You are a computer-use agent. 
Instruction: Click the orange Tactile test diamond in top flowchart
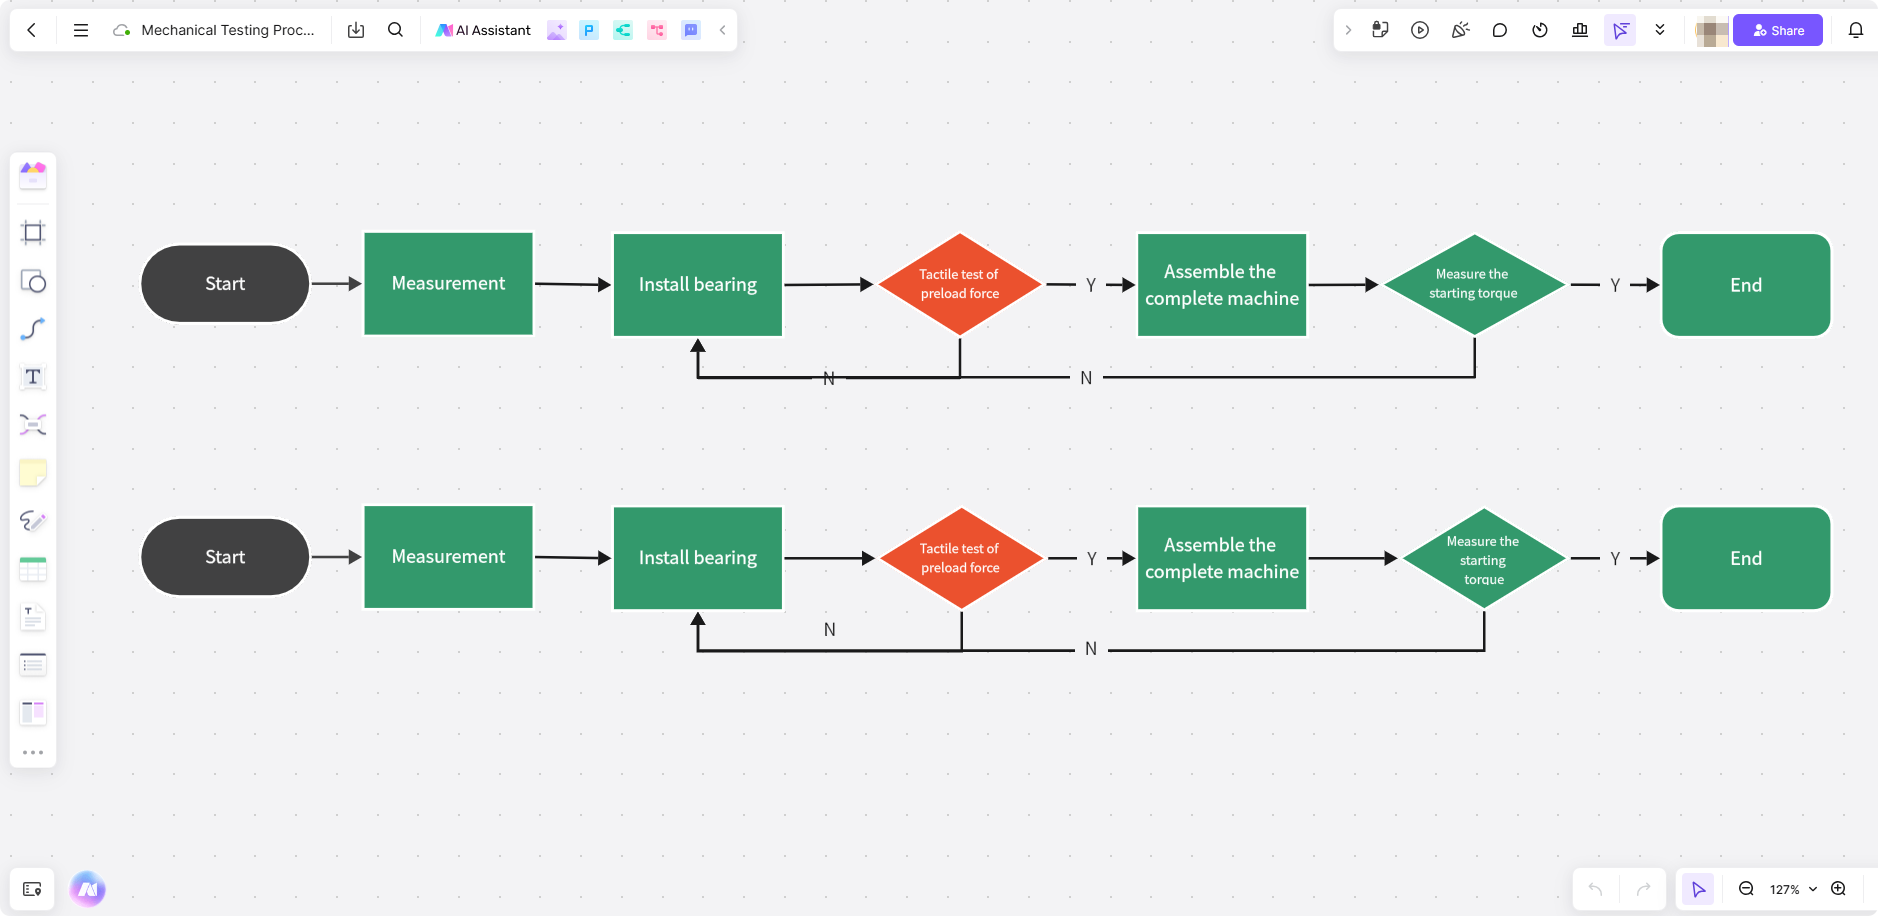coord(959,284)
